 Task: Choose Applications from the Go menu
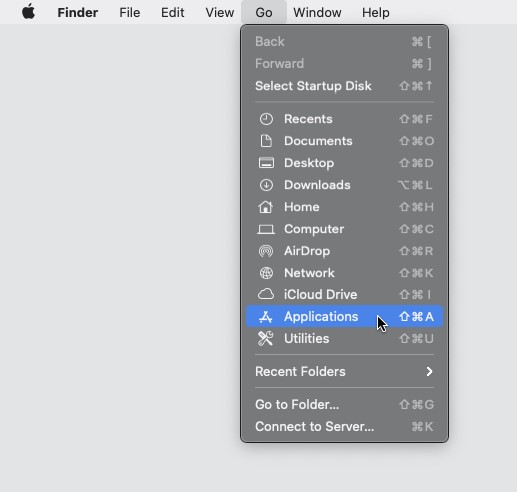click(x=344, y=316)
